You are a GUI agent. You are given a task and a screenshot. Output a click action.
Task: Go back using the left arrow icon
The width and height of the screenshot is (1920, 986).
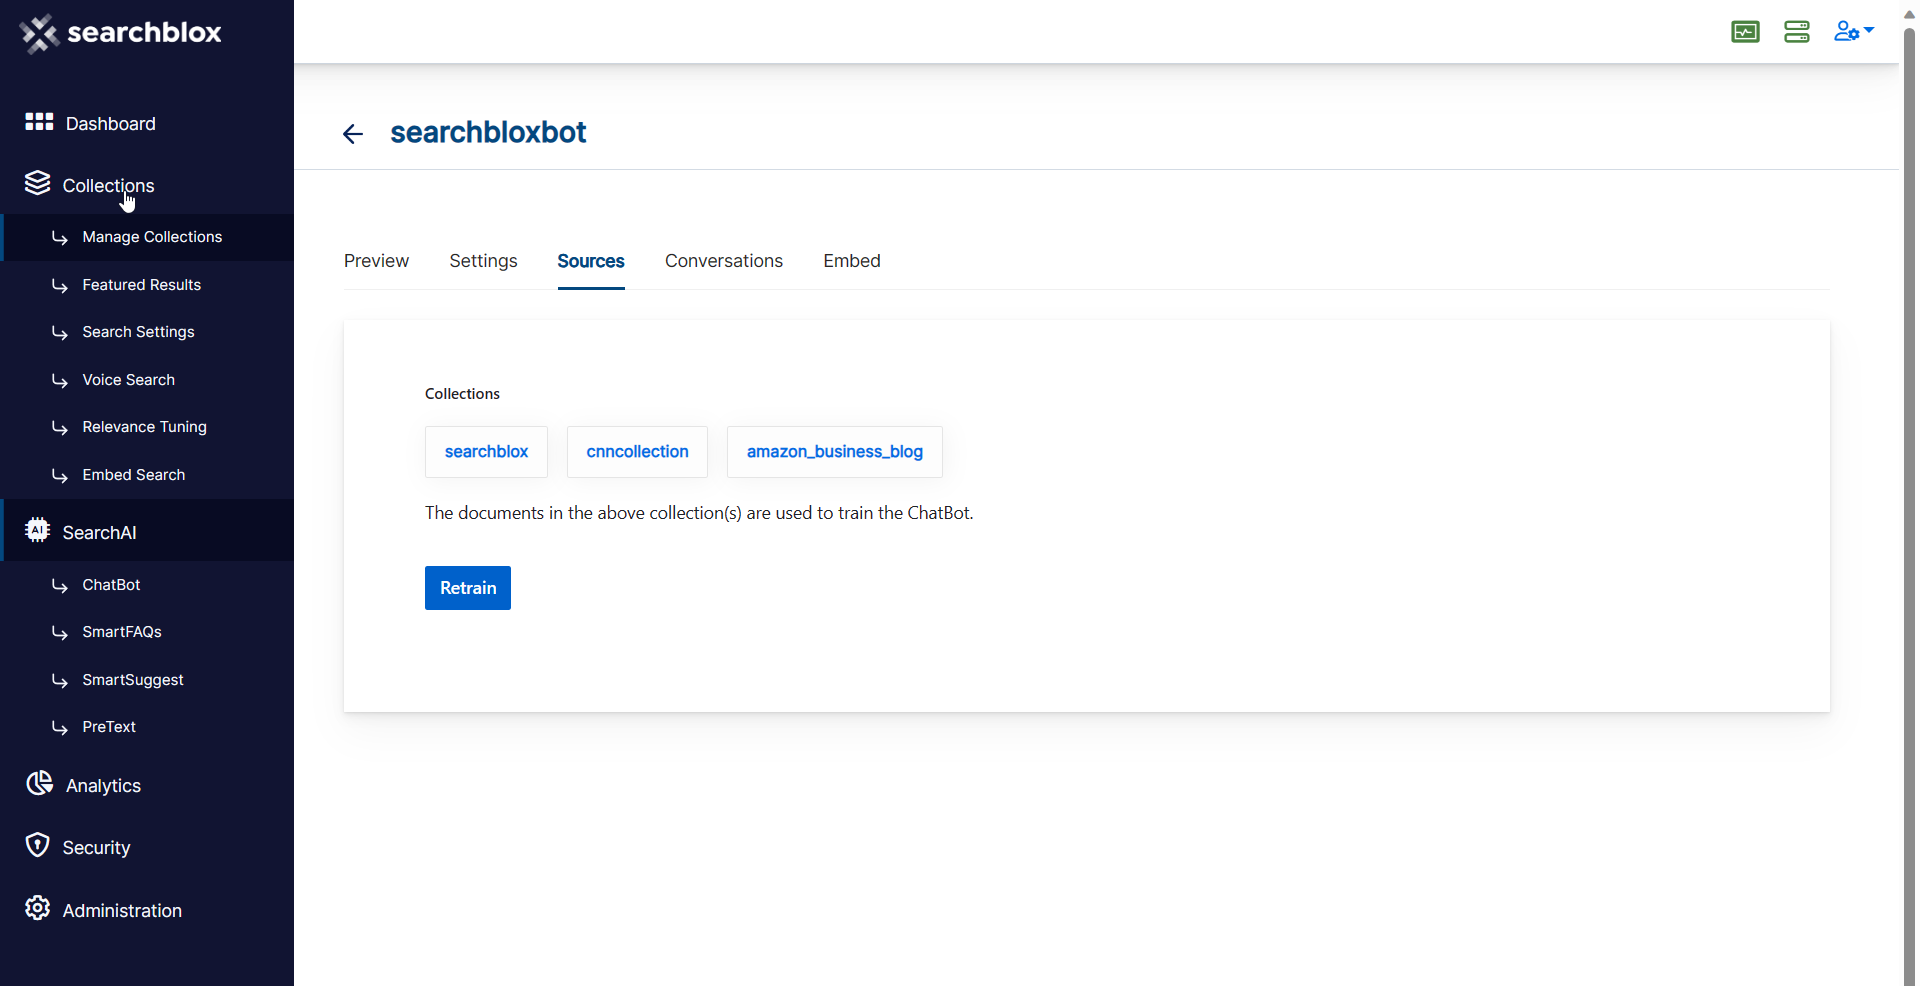pyautogui.click(x=353, y=134)
